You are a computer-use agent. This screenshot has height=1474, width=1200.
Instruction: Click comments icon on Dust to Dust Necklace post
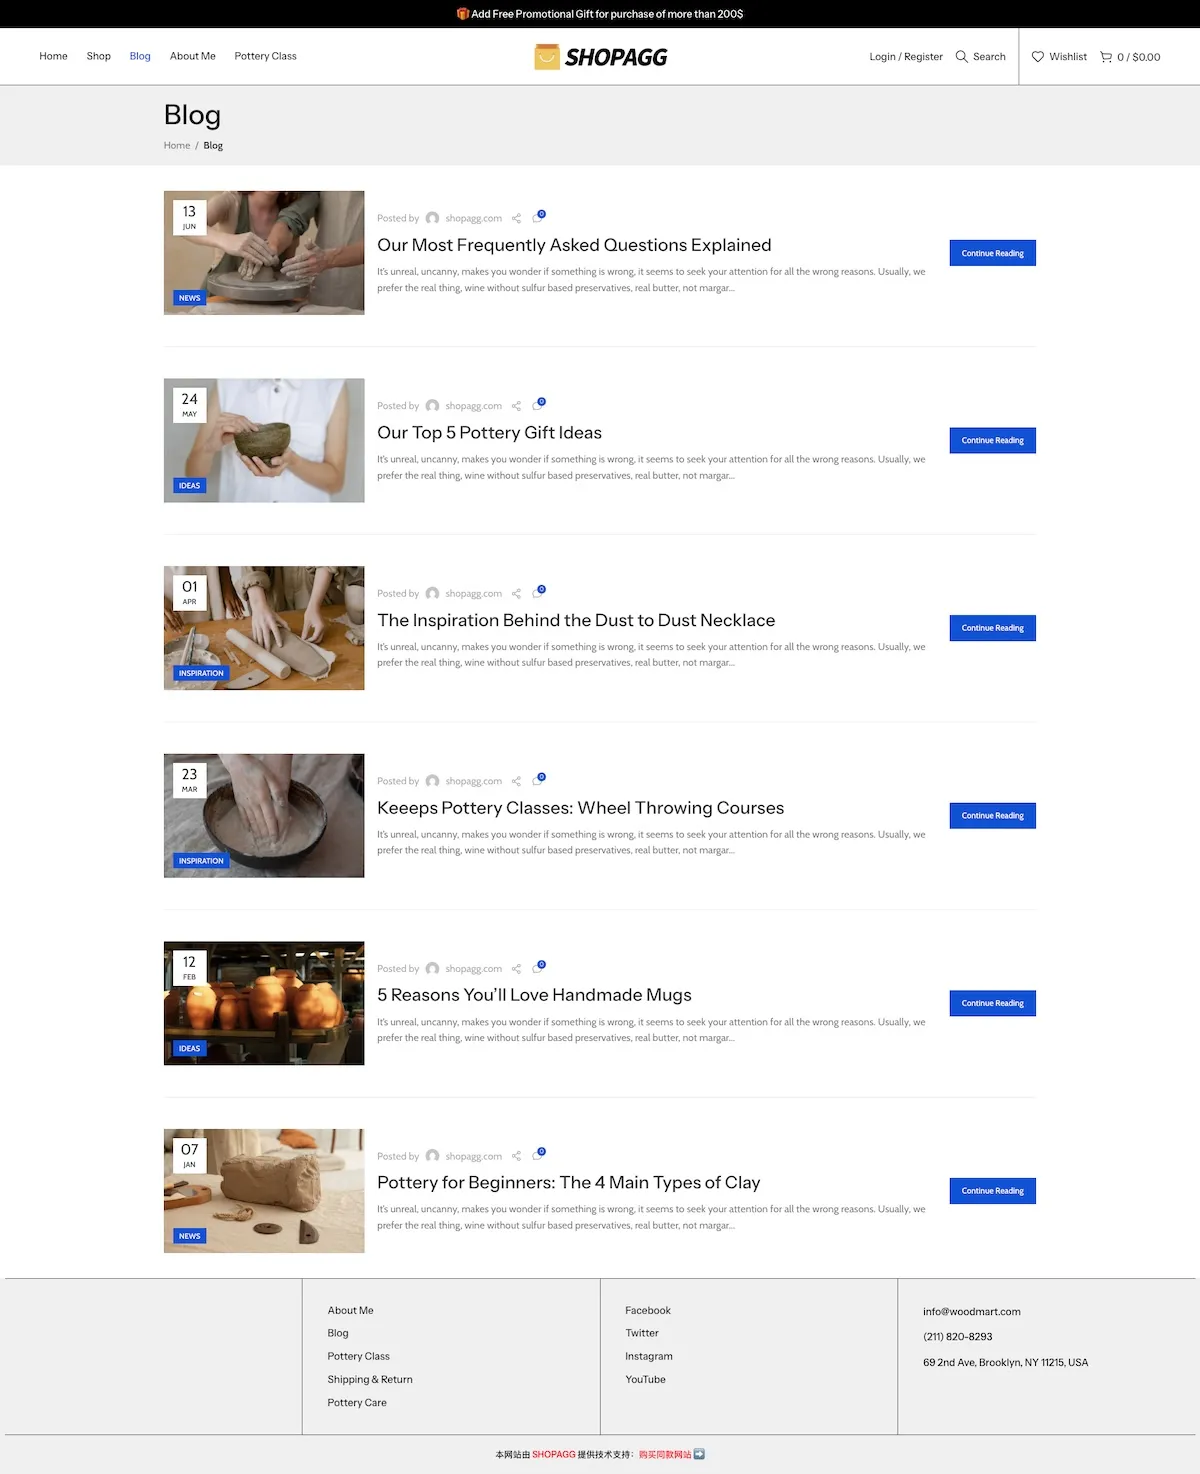[538, 592]
